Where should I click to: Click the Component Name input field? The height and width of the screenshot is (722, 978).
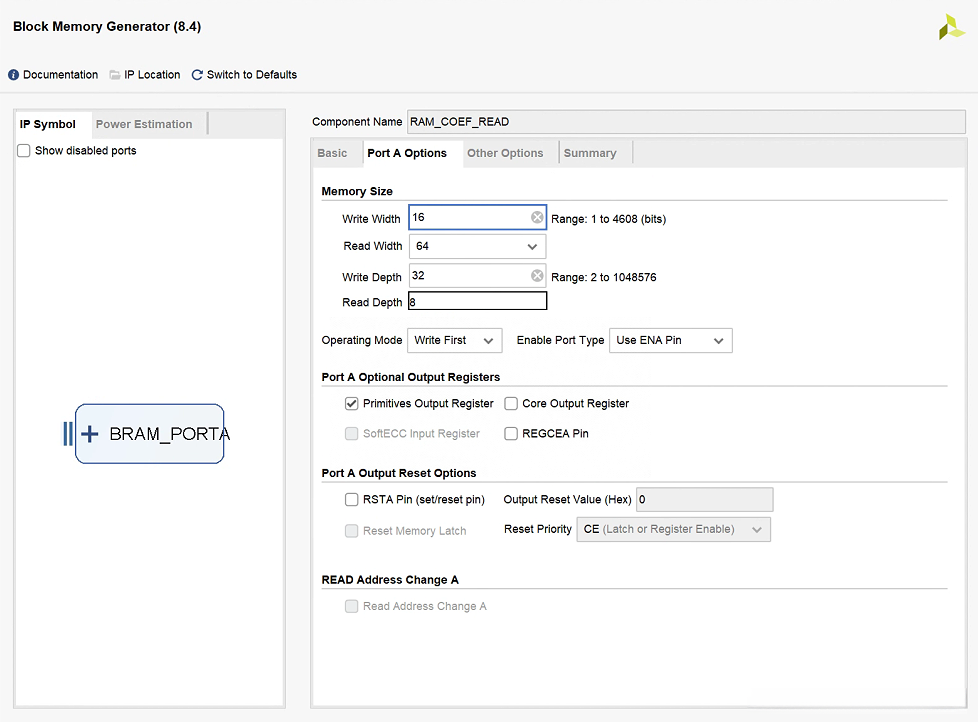pos(686,122)
